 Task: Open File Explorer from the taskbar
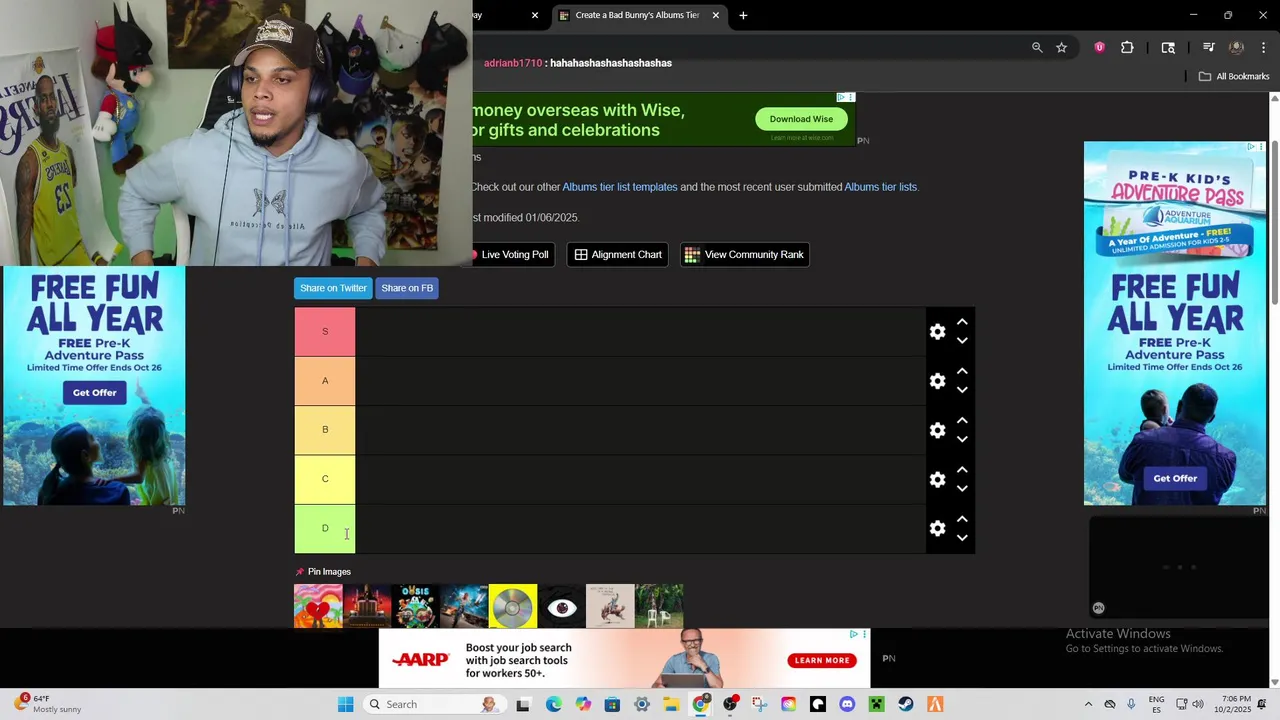(x=671, y=704)
